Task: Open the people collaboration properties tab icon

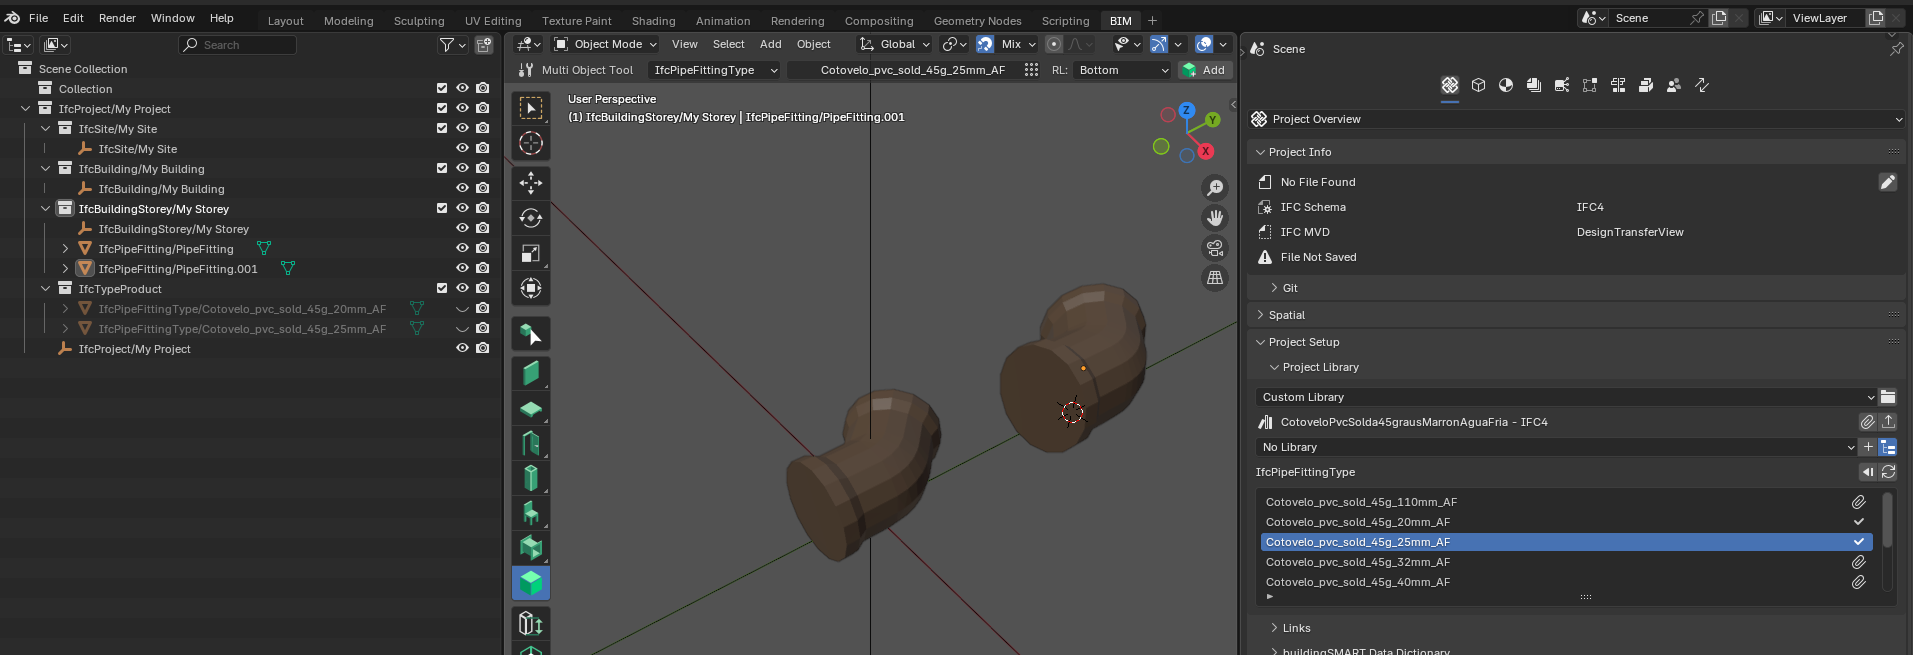Action: pyautogui.click(x=1674, y=85)
